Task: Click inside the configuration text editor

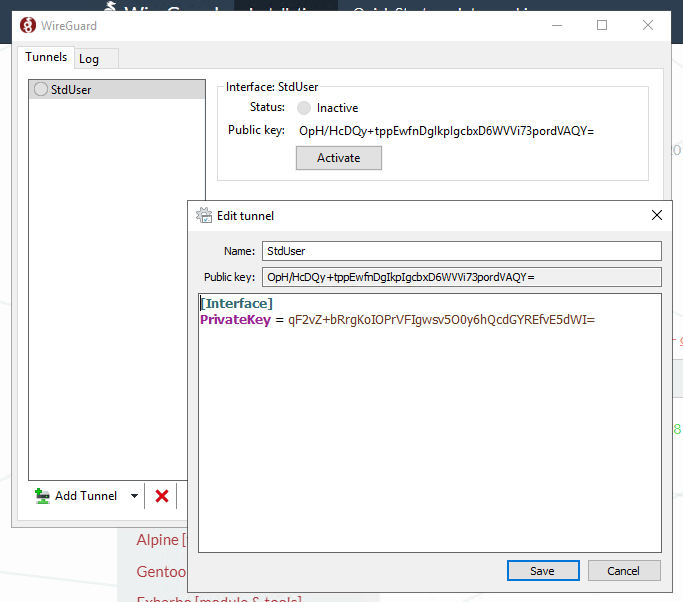Action: pos(430,430)
